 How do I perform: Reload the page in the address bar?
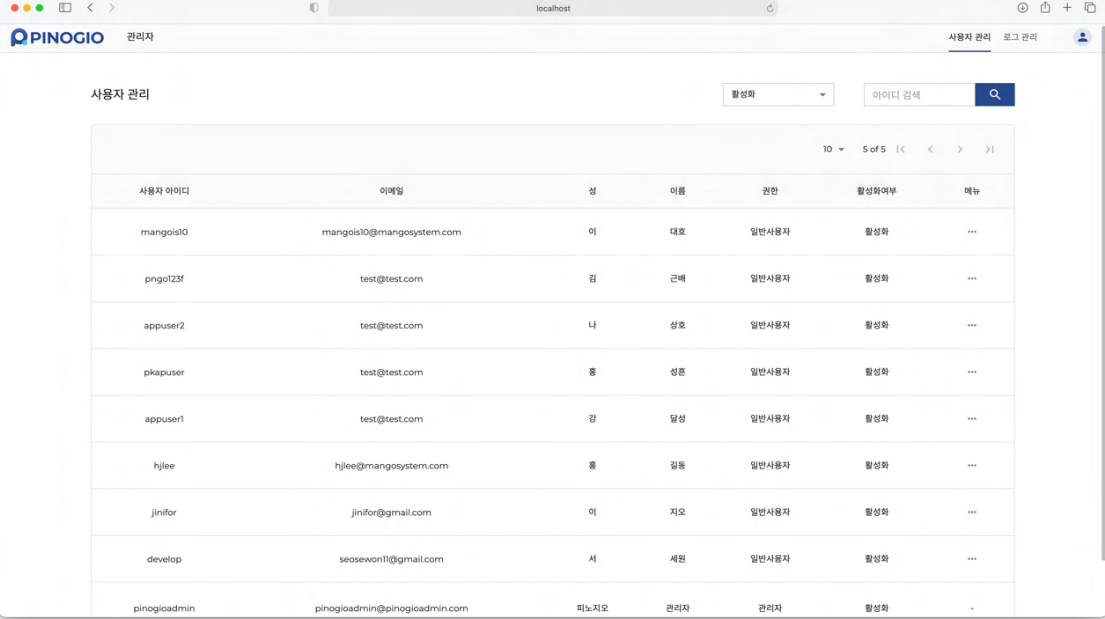(x=770, y=8)
